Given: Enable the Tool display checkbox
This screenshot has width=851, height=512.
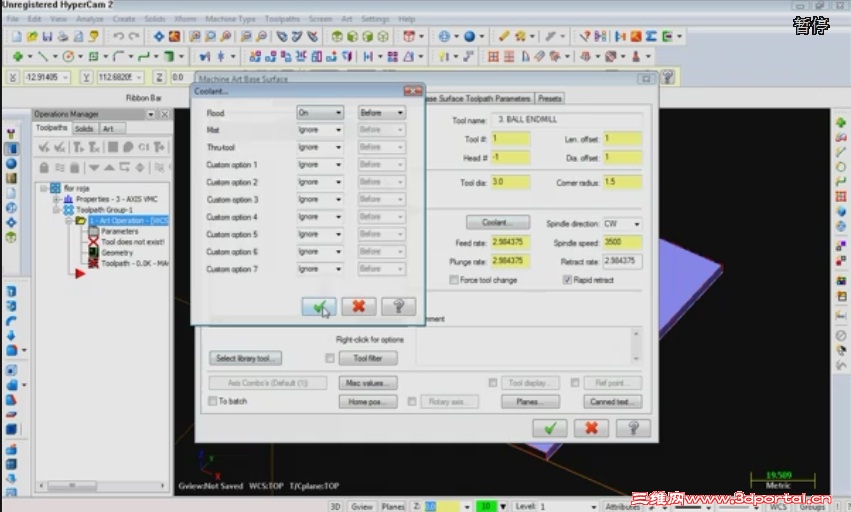Looking at the screenshot, I should (493, 383).
